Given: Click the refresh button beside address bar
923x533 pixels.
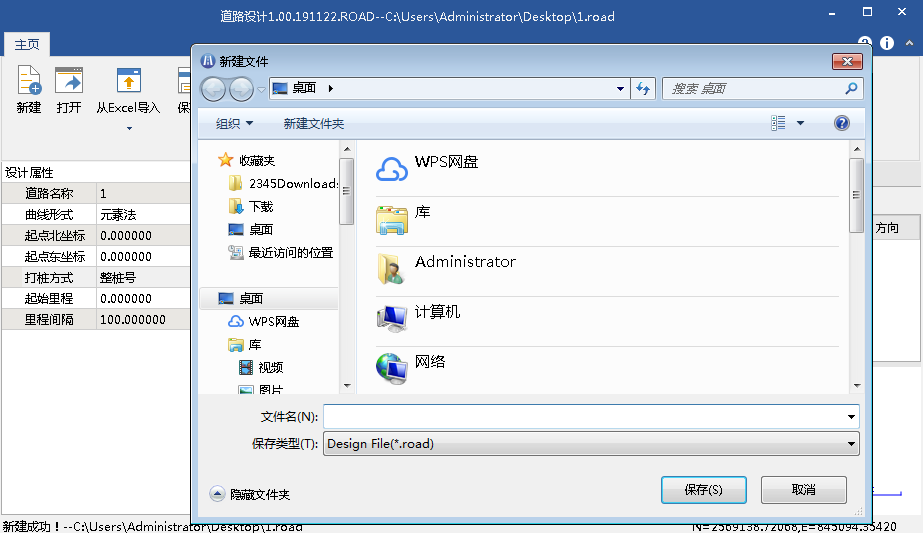Looking at the screenshot, I should click(644, 88).
